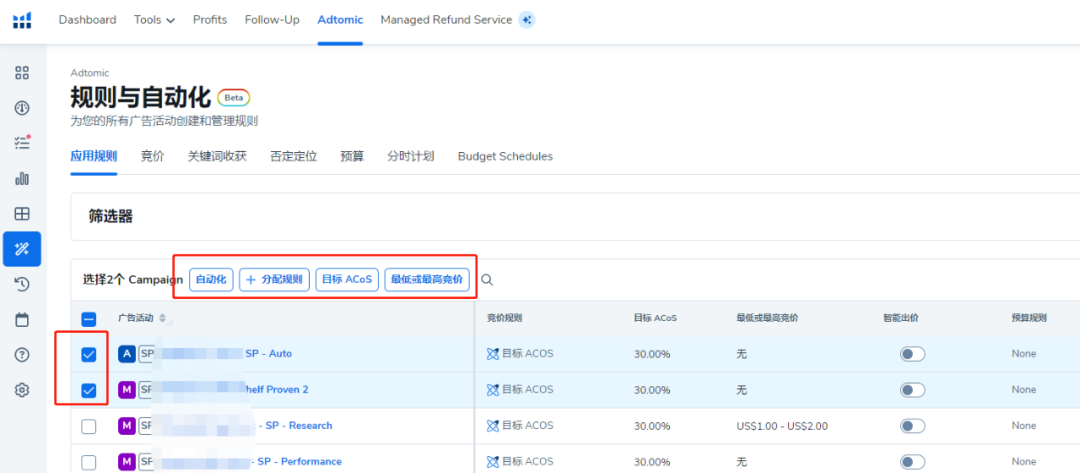Open the Shelf Proven 2 campaign link
The image size is (1080, 473).
(276, 390)
